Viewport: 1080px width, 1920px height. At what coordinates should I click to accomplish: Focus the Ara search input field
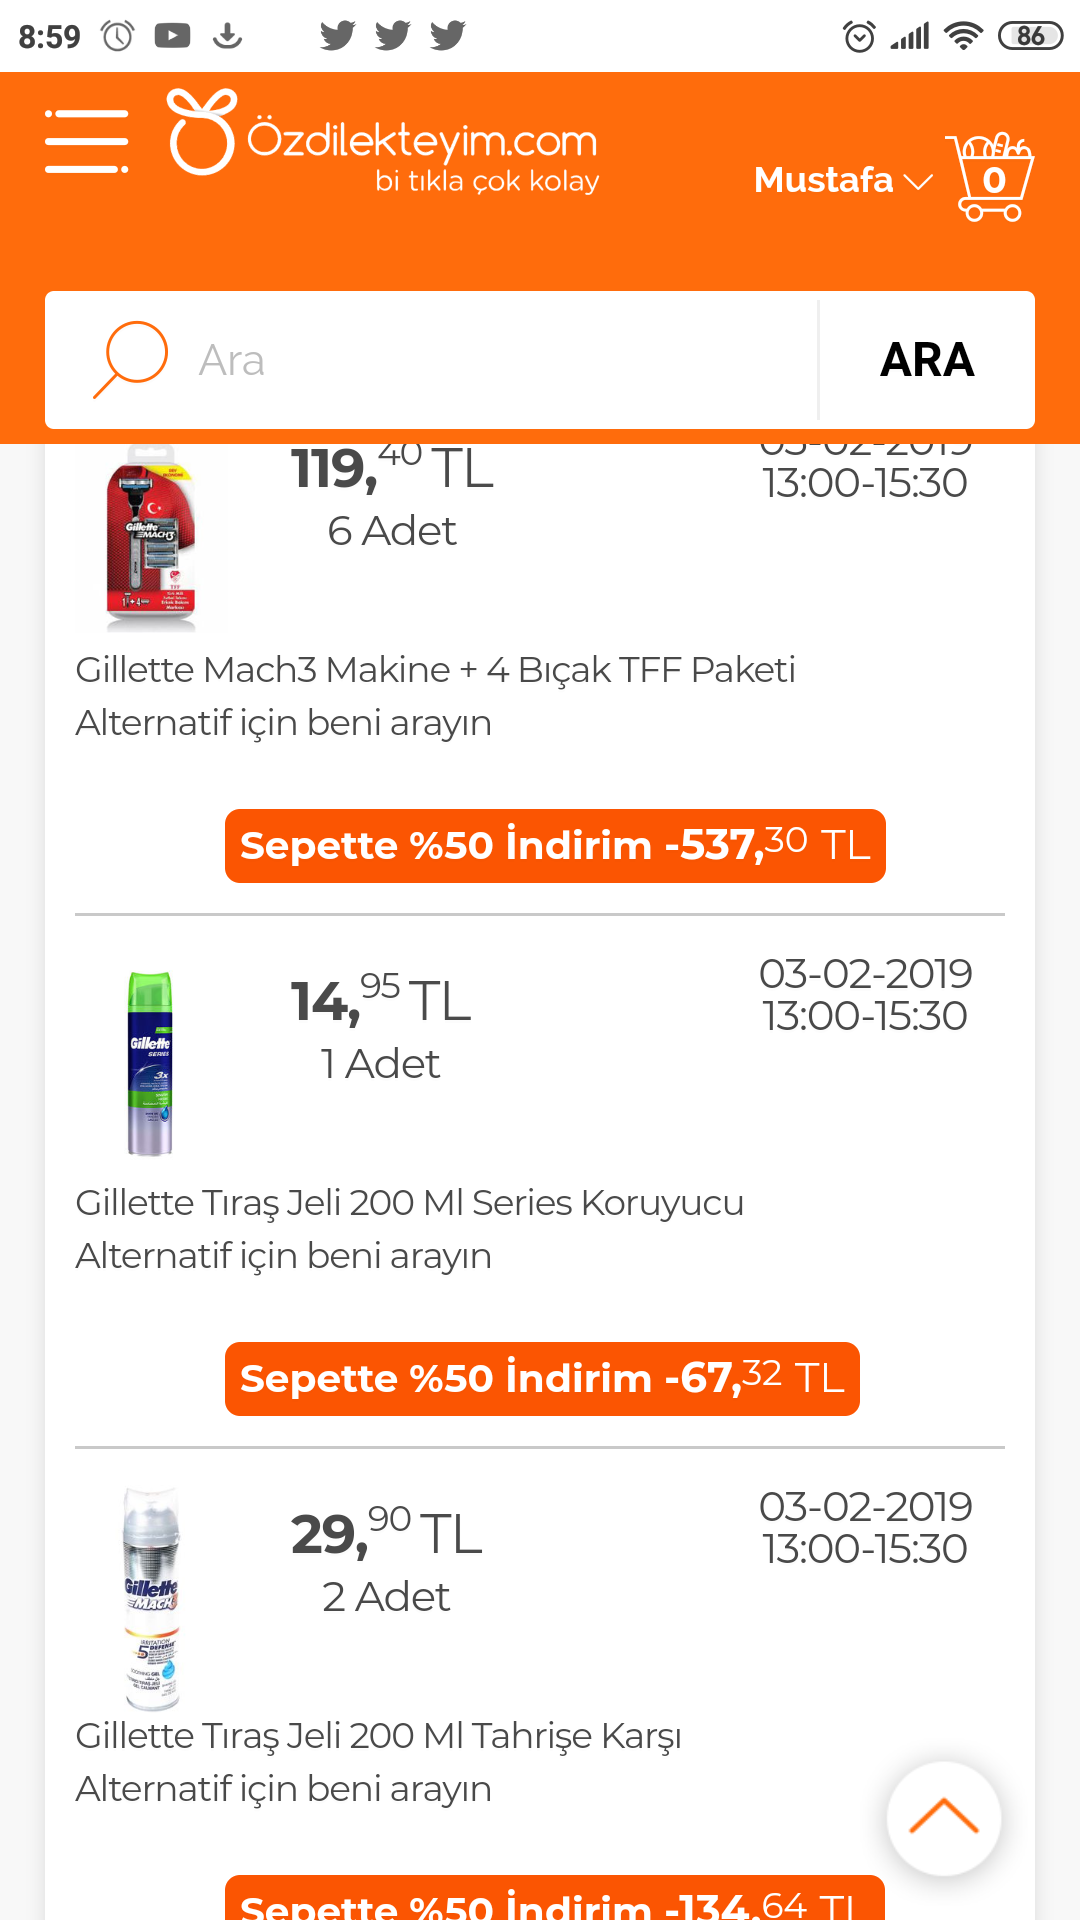[500, 360]
